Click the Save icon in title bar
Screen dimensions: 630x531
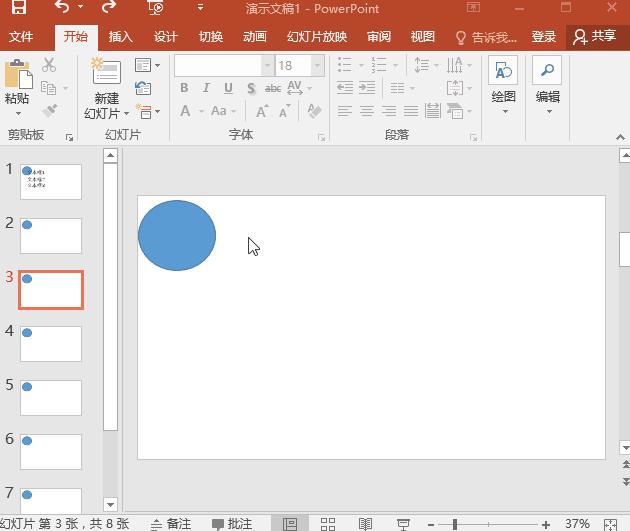tap(19, 8)
